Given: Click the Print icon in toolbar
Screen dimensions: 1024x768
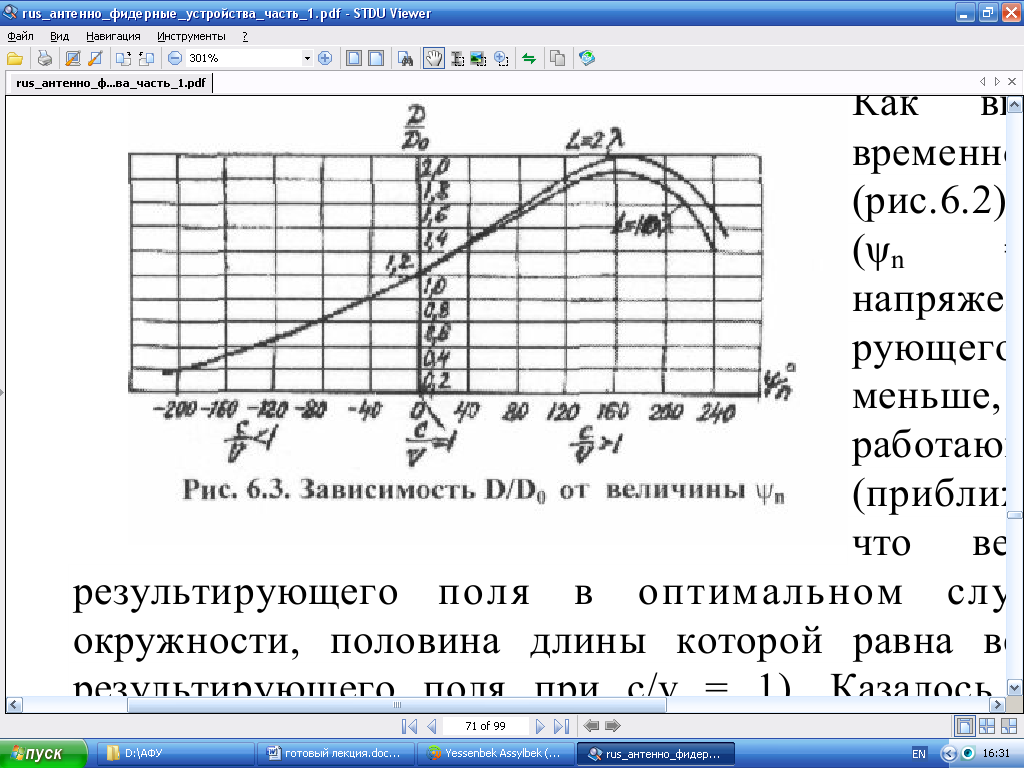Looking at the screenshot, I should click(x=44, y=59).
